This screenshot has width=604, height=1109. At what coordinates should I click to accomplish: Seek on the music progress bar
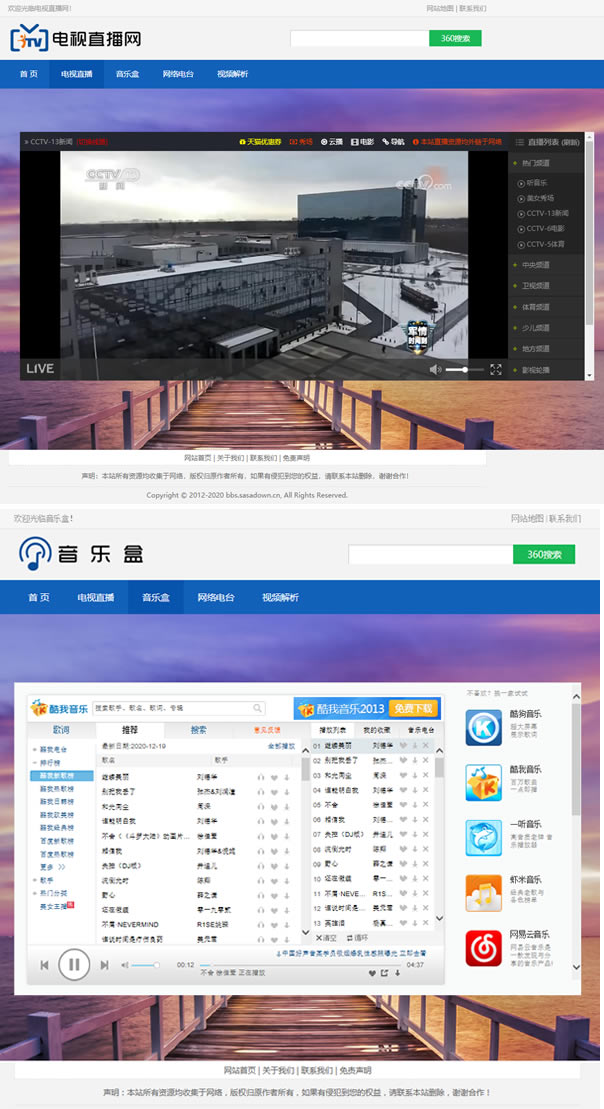pos(301,965)
